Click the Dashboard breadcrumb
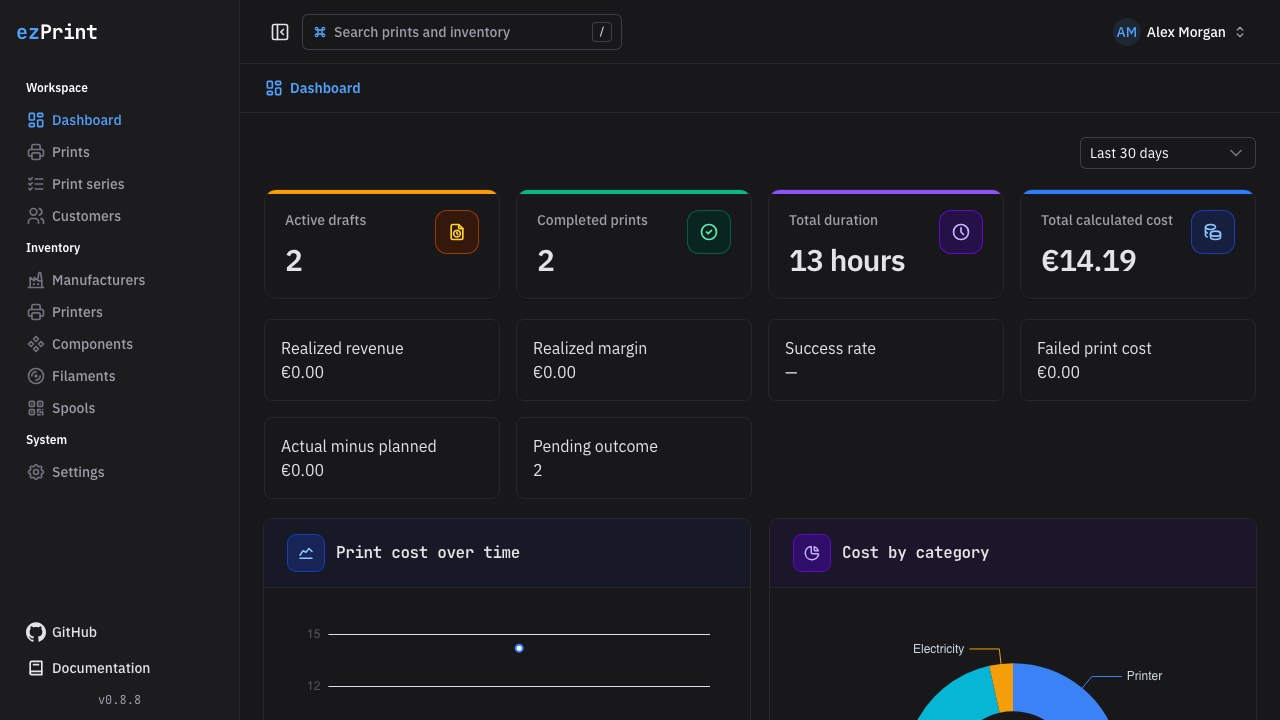The width and height of the screenshot is (1280, 720). [x=313, y=88]
